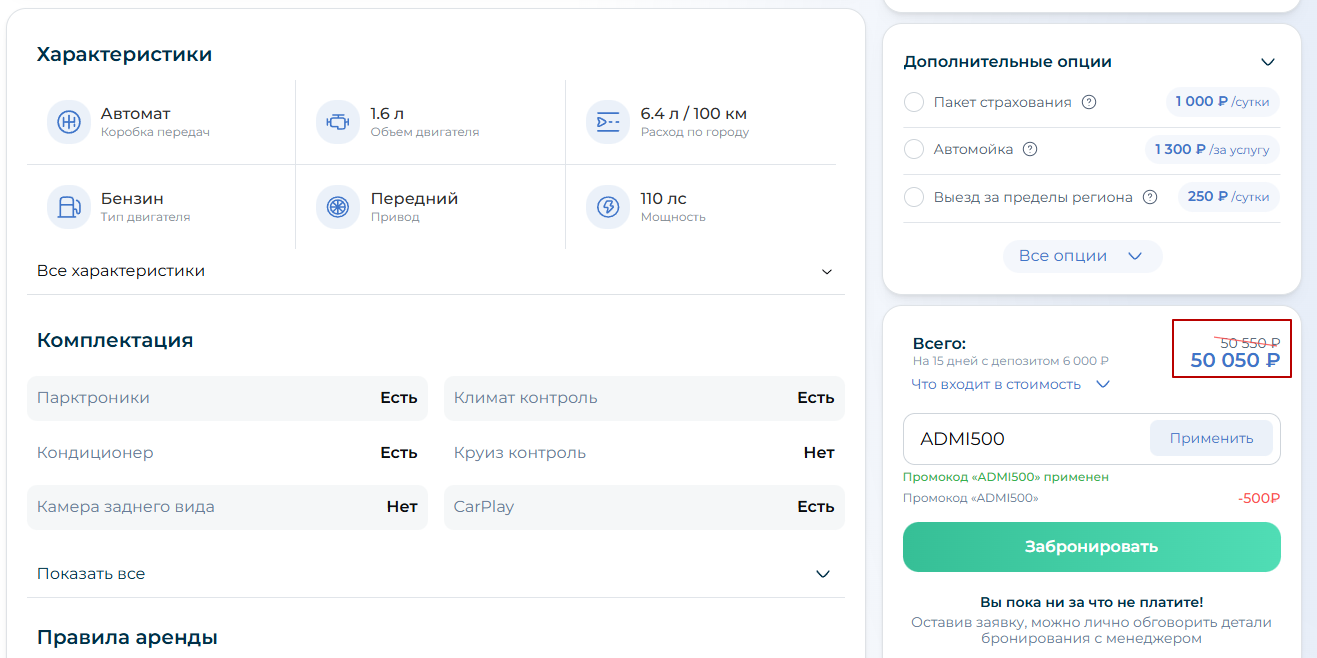This screenshot has height=658, width=1317.
Task: Open the info tooltip for Пакет страхования
Action: [1089, 102]
